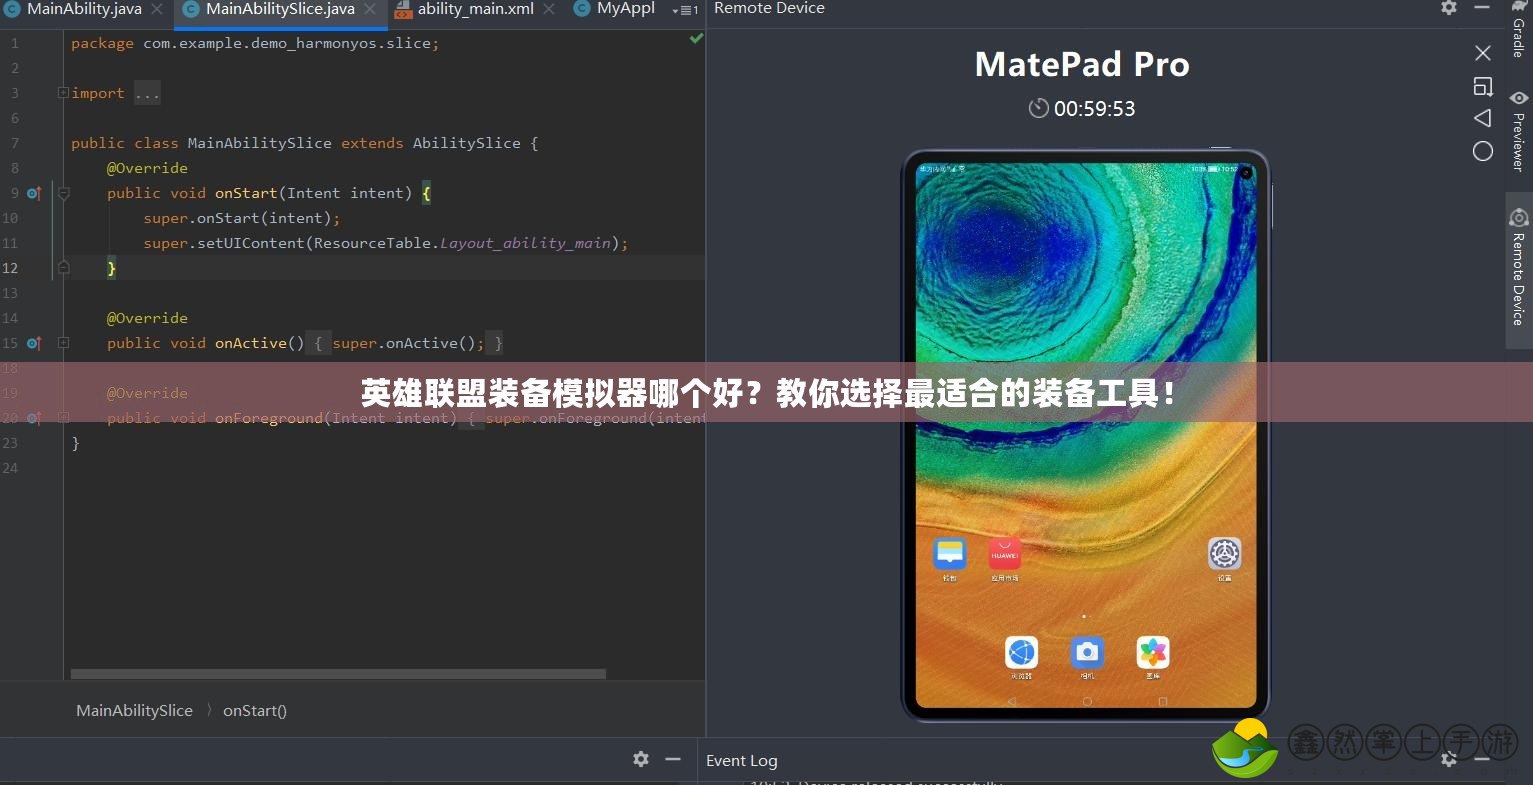Click override gutter icon beside onStart line

click(34, 193)
